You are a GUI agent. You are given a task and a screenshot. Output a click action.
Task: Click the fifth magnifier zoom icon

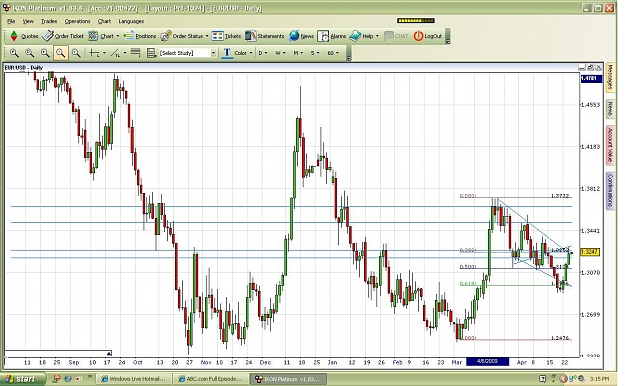76,53
